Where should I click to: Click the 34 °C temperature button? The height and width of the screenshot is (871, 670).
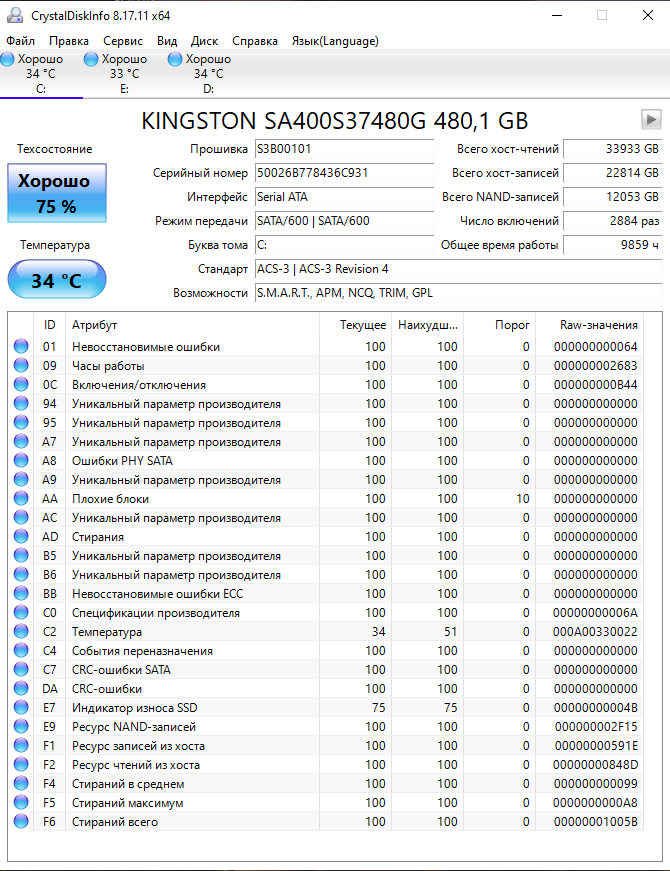56,280
